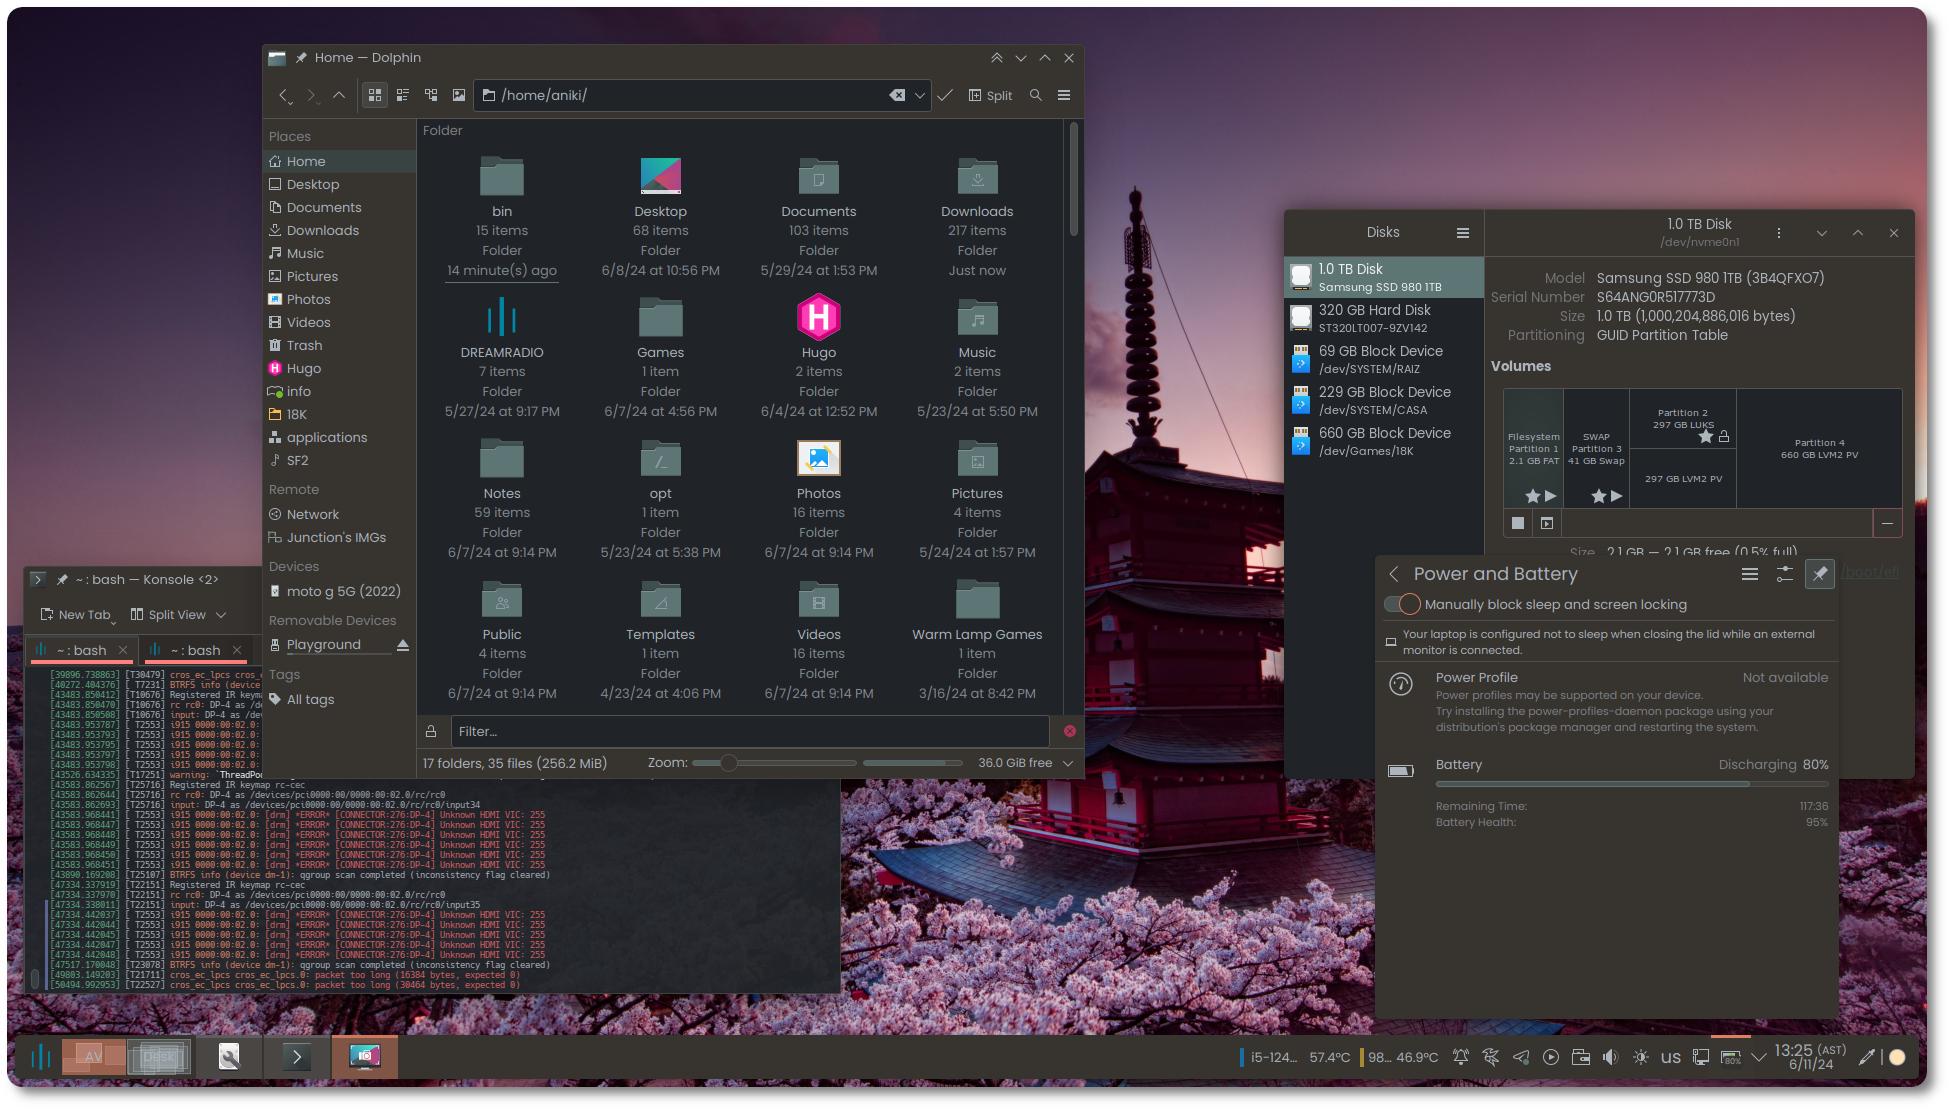Open volume control in system tray
Image resolution: width=1950 pixels, height=1110 pixels.
coord(1611,1057)
